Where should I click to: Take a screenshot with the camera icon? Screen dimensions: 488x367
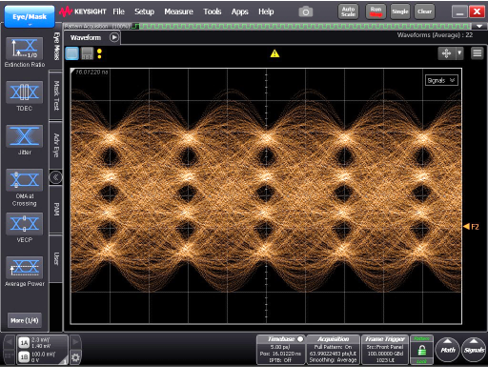[305, 12]
